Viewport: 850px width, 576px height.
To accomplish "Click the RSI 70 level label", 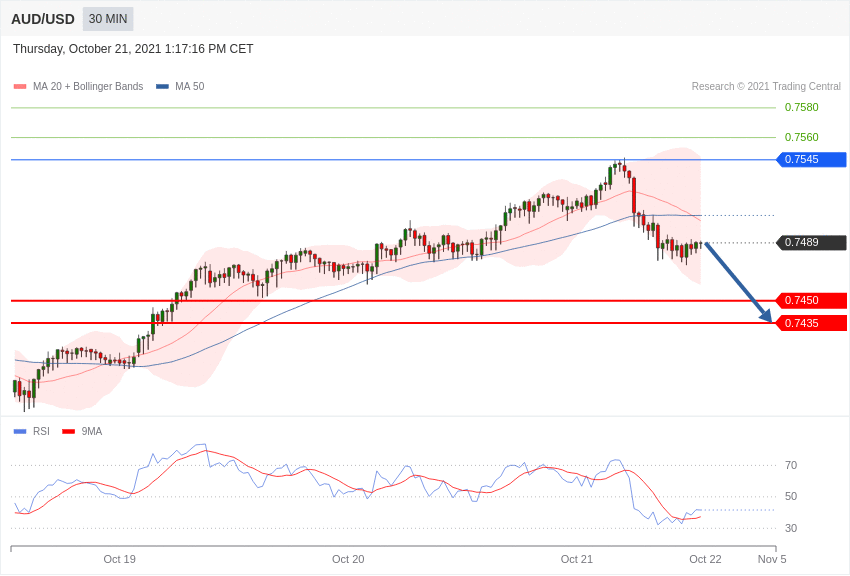I will coord(791,466).
